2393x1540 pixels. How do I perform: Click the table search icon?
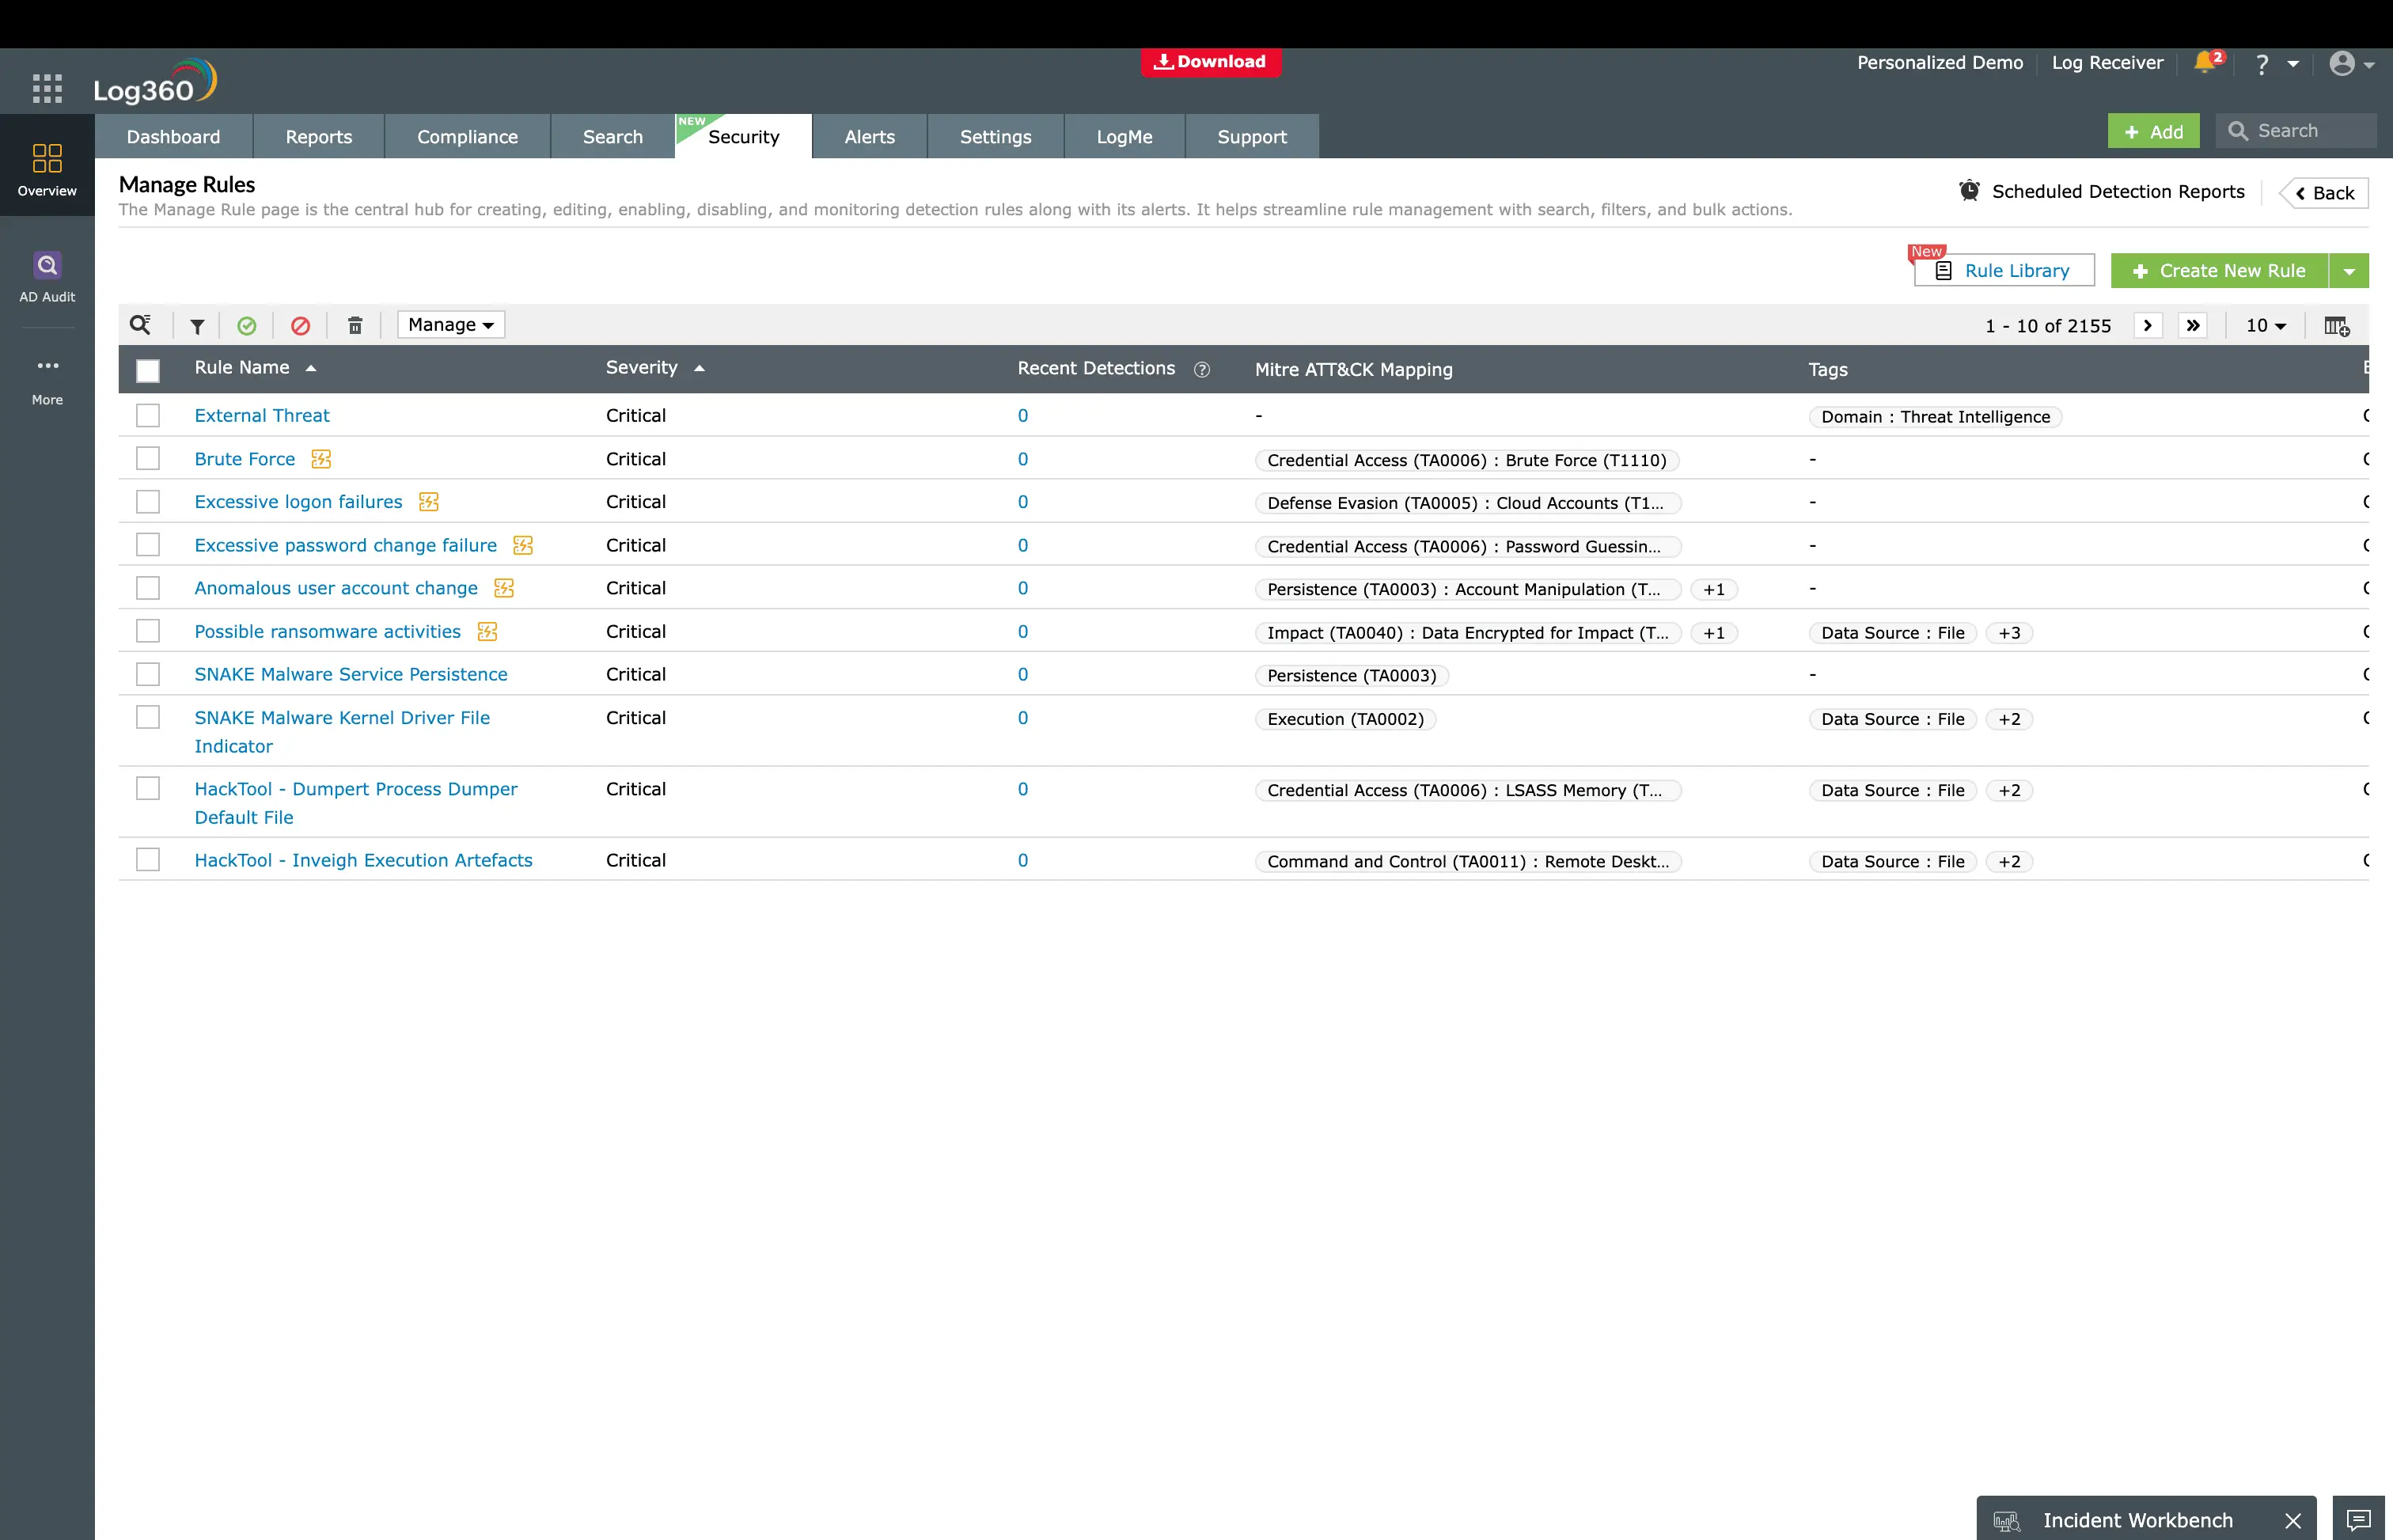tap(141, 325)
